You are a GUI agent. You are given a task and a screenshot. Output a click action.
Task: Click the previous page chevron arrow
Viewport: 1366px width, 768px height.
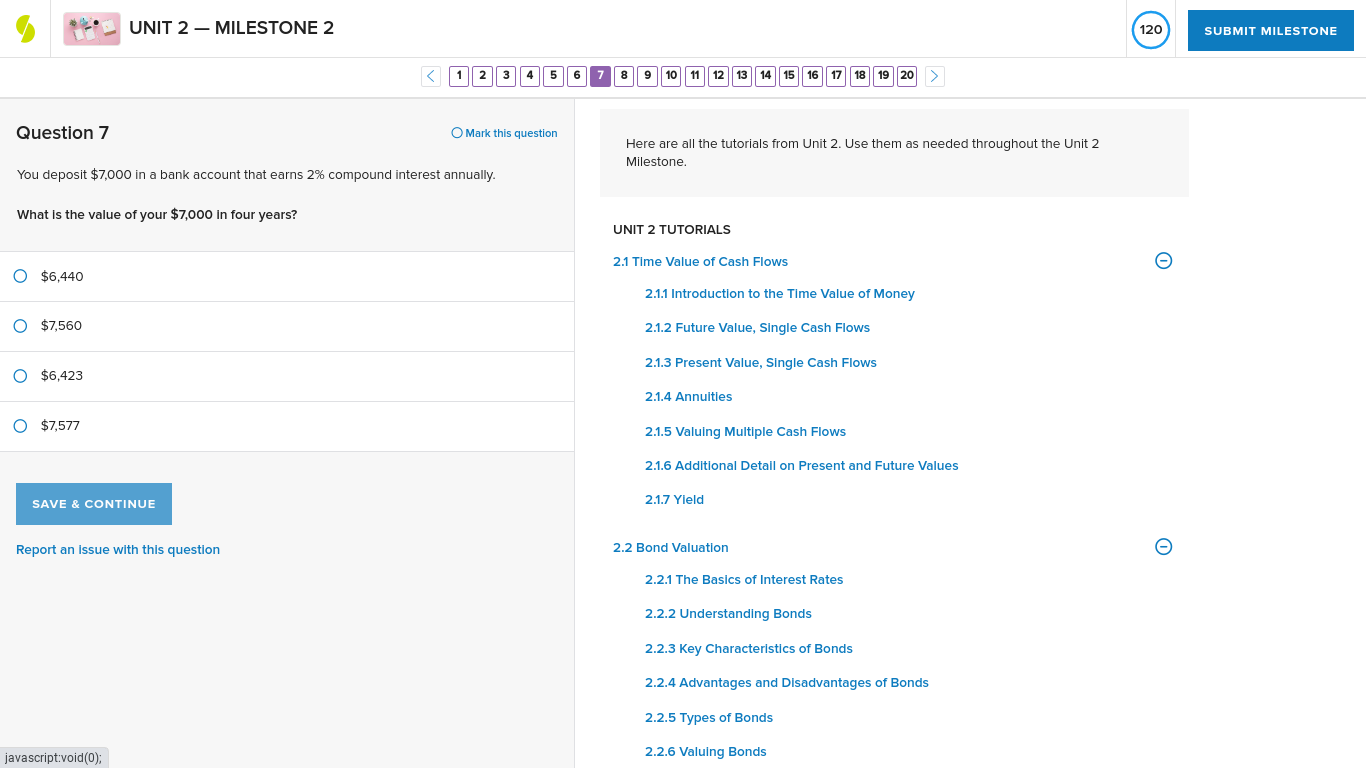click(430, 76)
